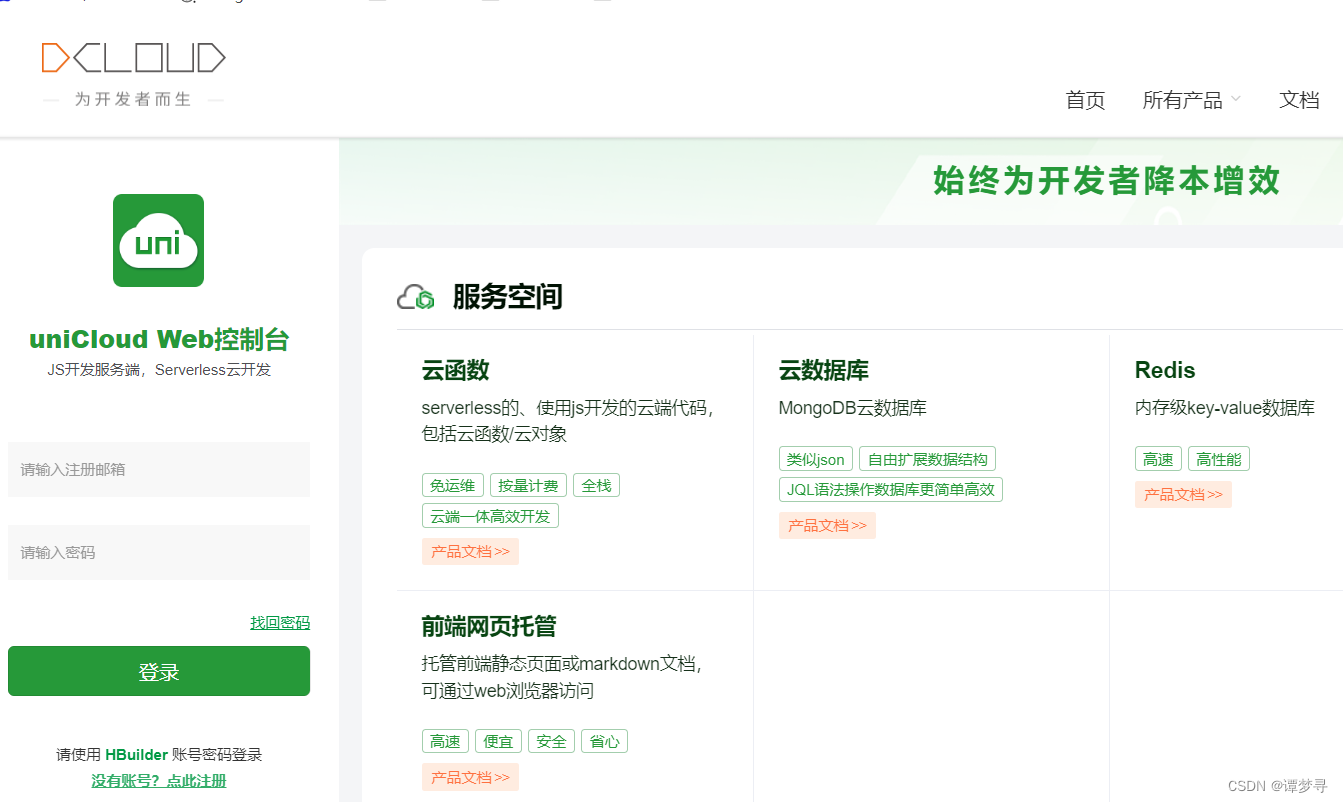The image size is (1343, 802).
Task: Click the 服务空间 cloud icon
Action: (415, 297)
